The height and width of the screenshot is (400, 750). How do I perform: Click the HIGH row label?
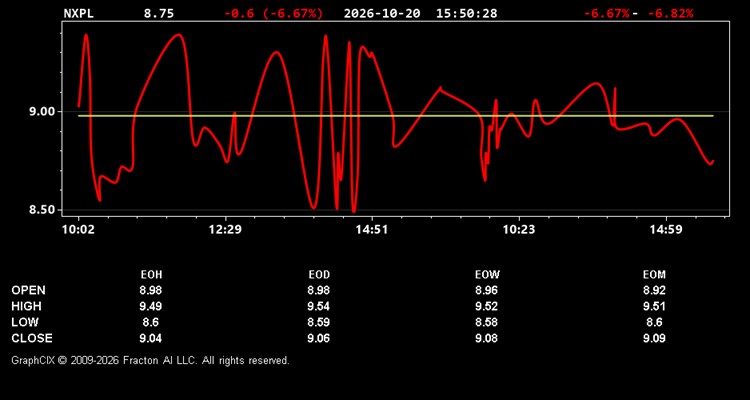26,306
